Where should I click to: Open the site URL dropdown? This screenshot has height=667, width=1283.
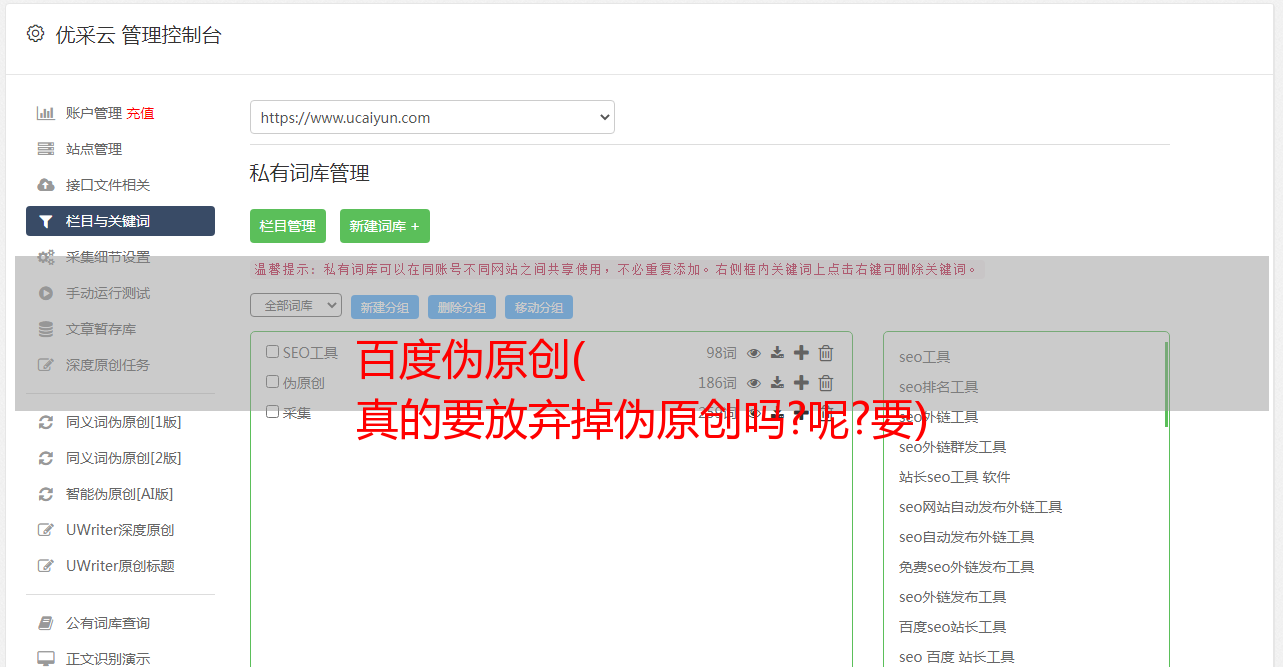pyautogui.click(x=432, y=117)
